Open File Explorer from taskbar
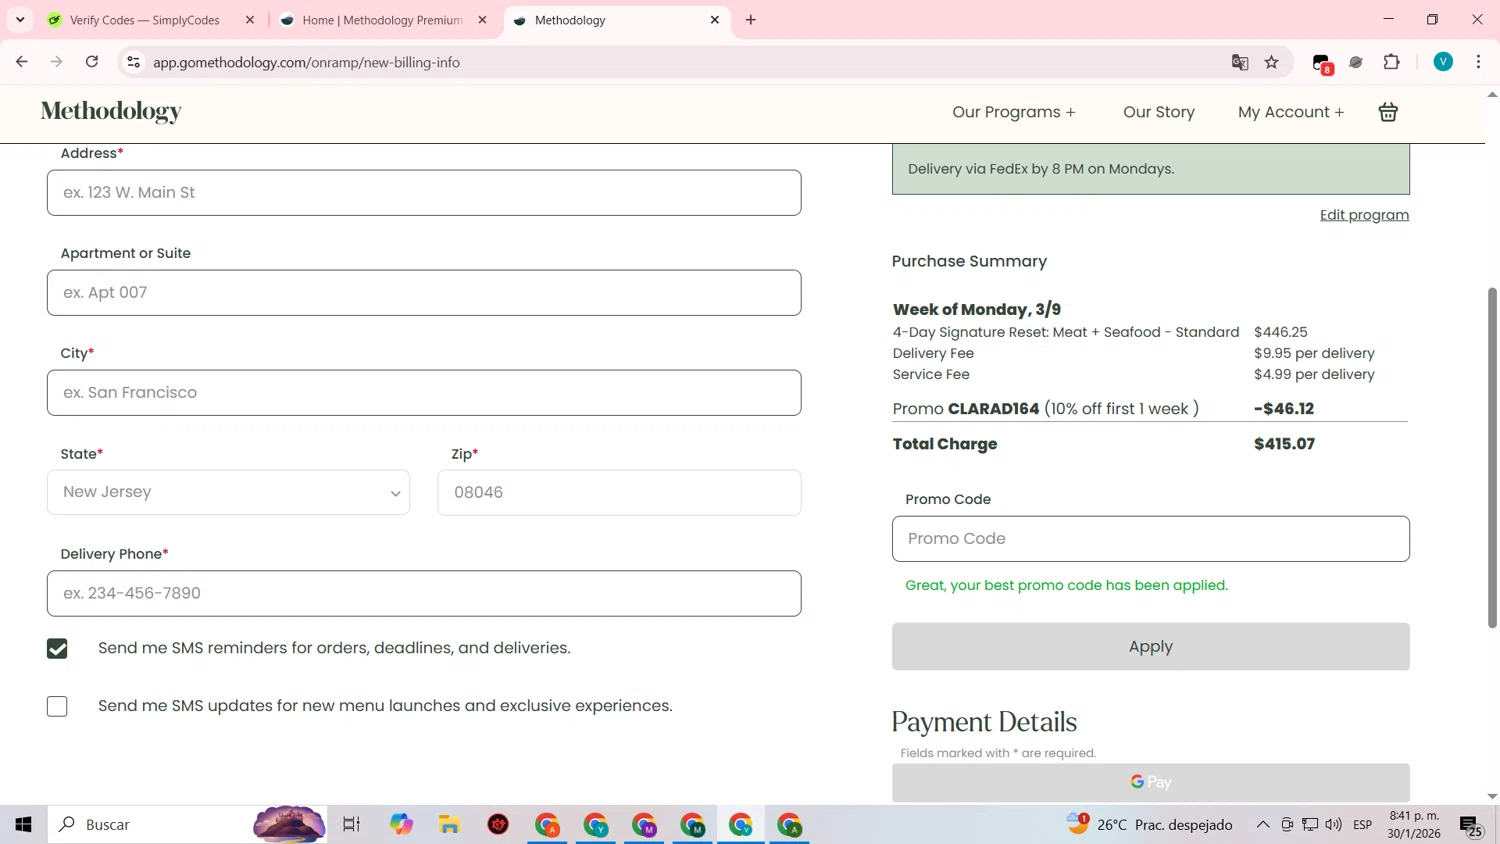This screenshot has height=844, width=1500. pyautogui.click(x=450, y=825)
